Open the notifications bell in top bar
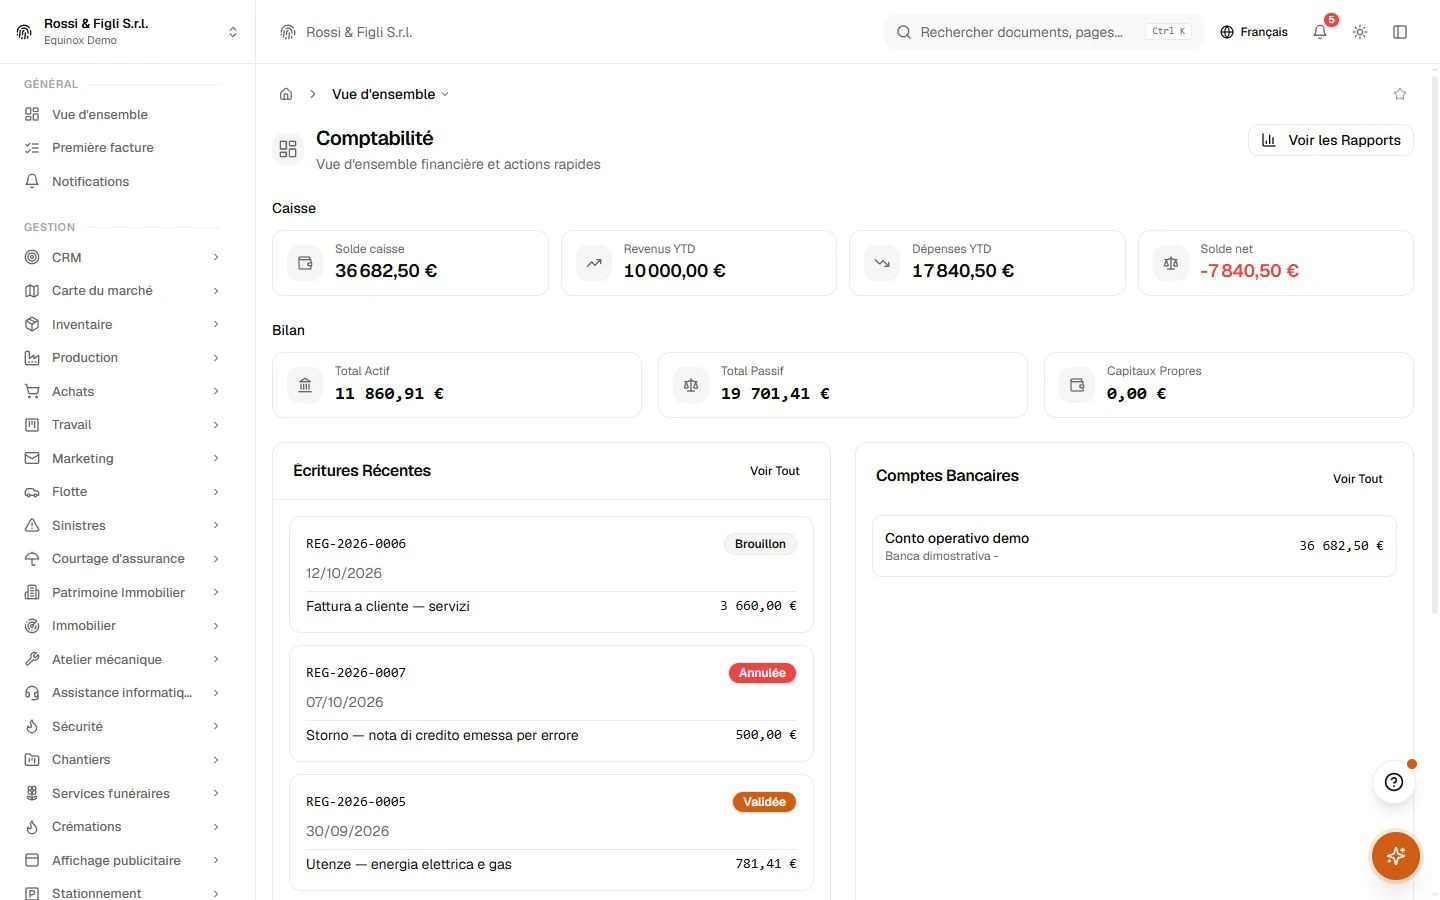Viewport: 1440px width, 900px height. (1320, 32)
